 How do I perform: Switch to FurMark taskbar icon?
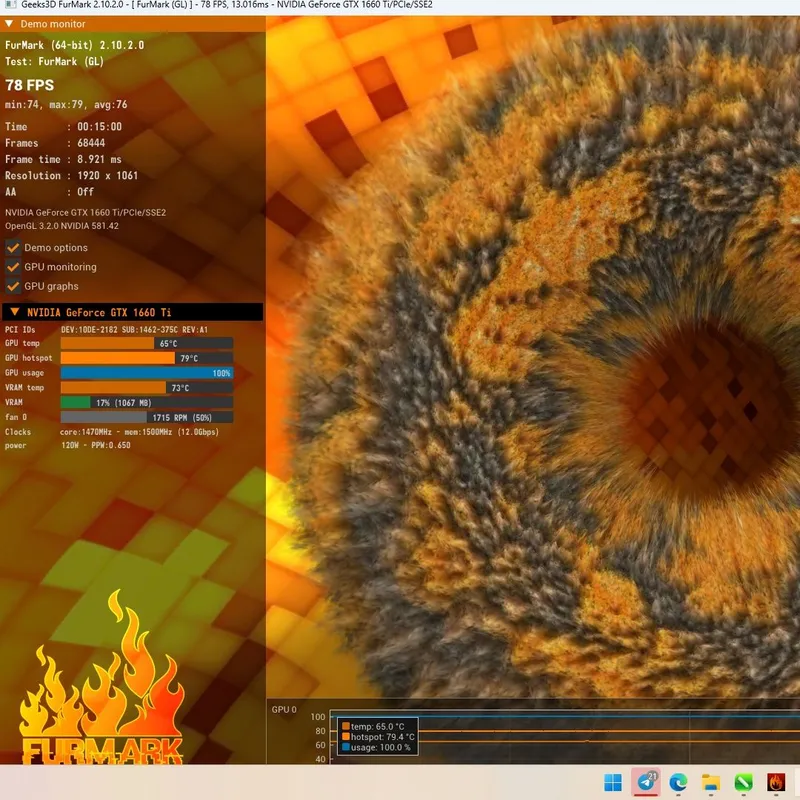tap(776, 782)
